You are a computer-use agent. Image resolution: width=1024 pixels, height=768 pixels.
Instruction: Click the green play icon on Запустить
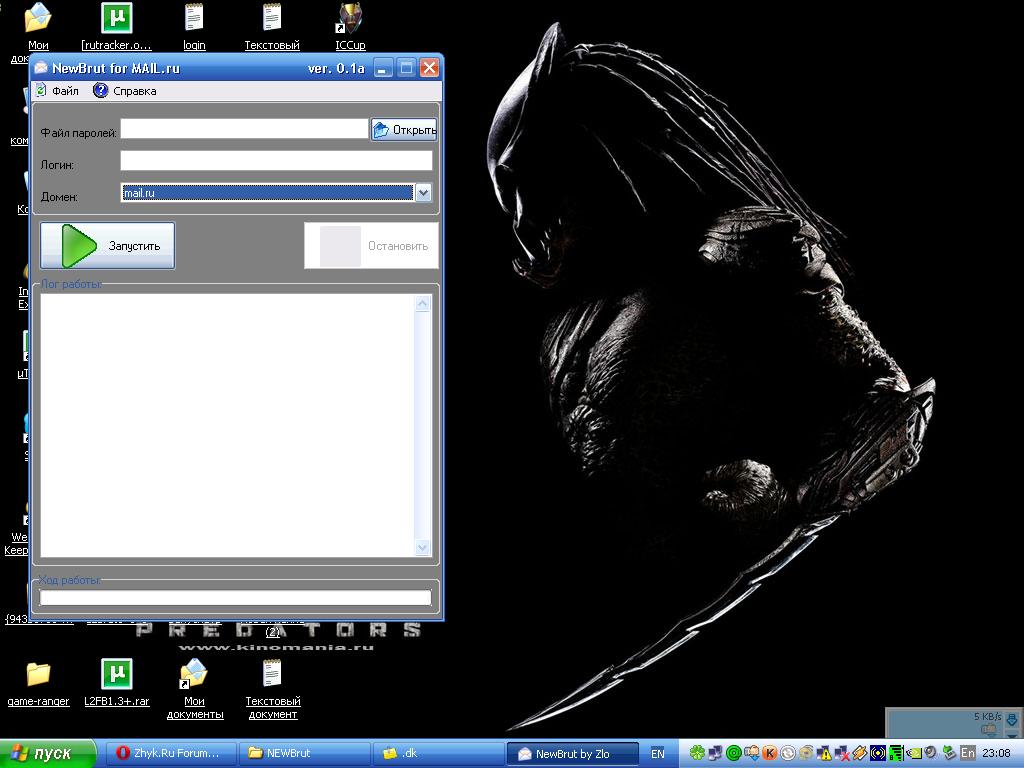[78, 246]
